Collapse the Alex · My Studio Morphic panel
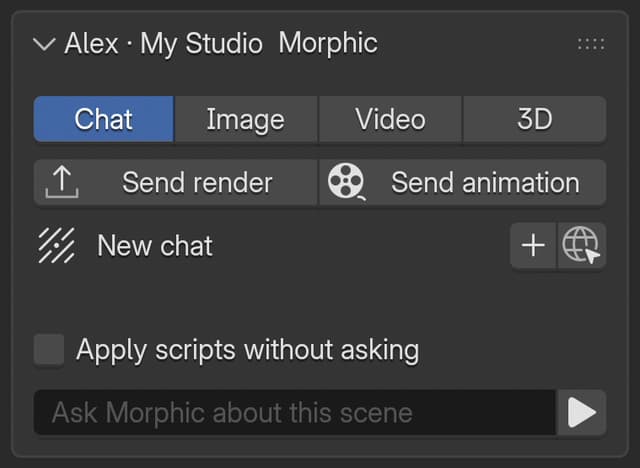Viewport: 640px width, 468px height. 44,44
